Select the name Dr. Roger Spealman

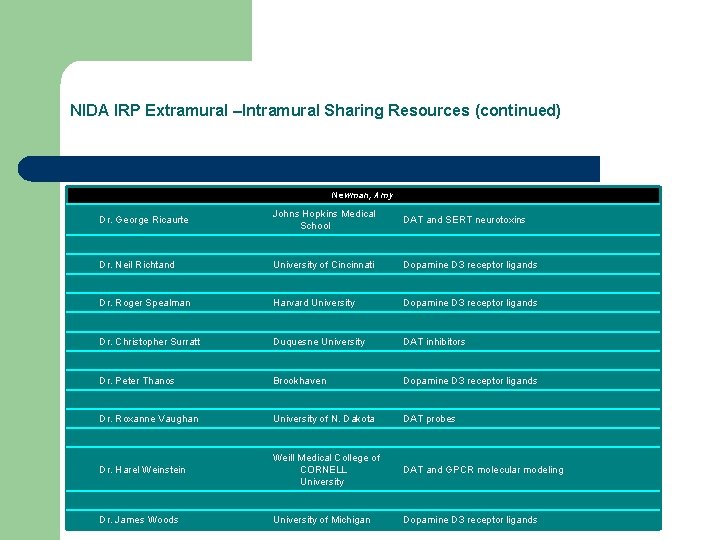[145, 303]
